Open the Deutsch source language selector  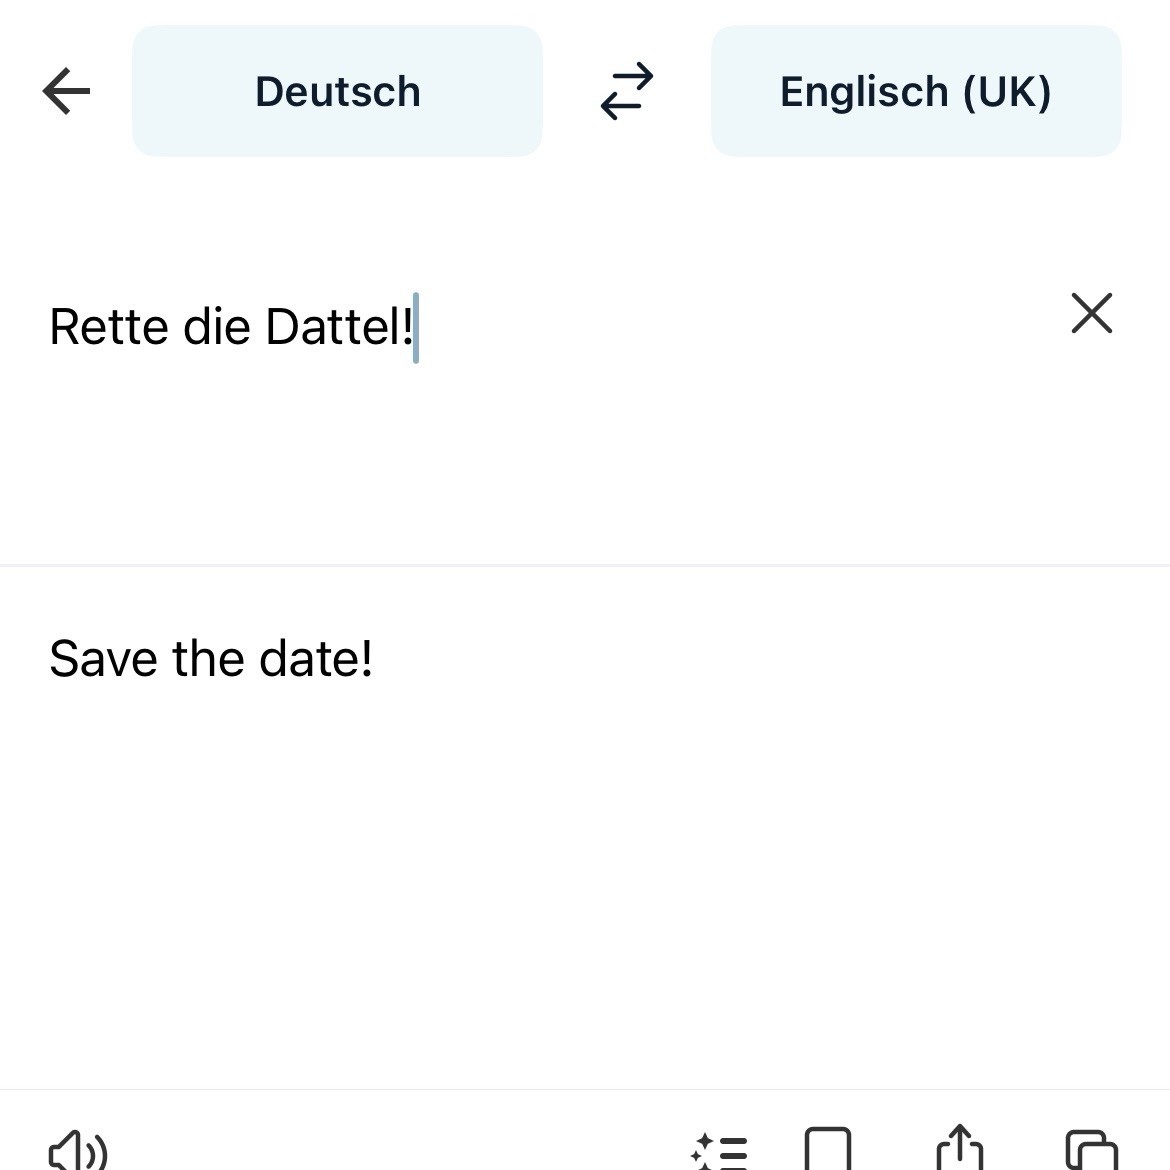coord(337,91)
